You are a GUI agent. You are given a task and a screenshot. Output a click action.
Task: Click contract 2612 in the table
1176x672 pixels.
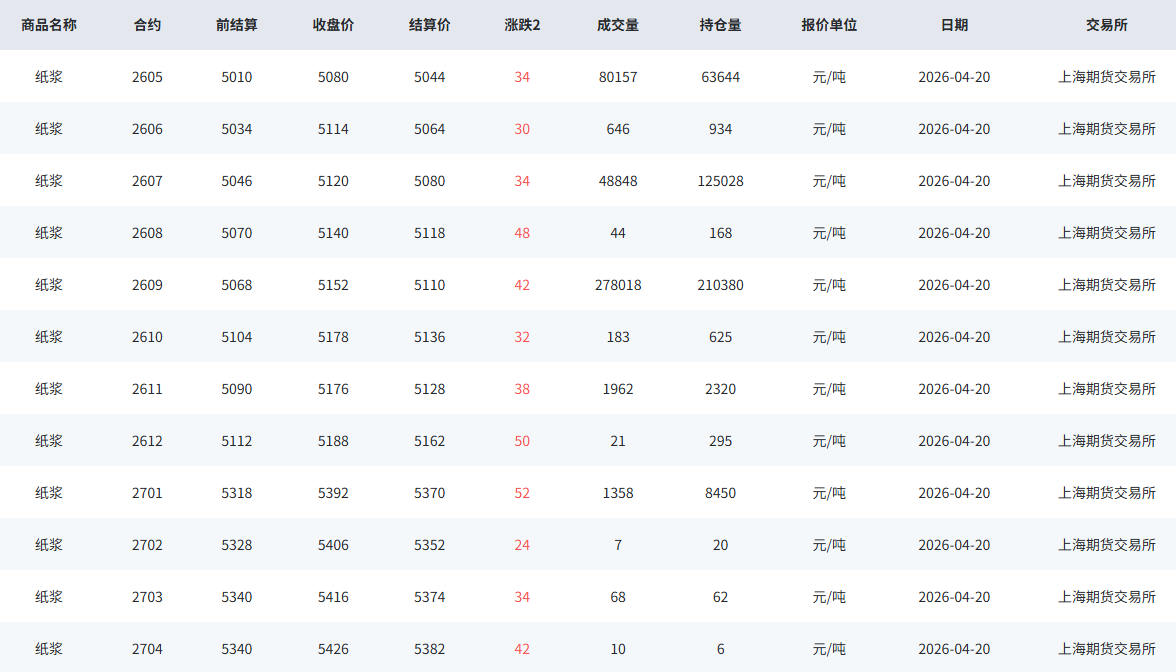click(147, 441)
